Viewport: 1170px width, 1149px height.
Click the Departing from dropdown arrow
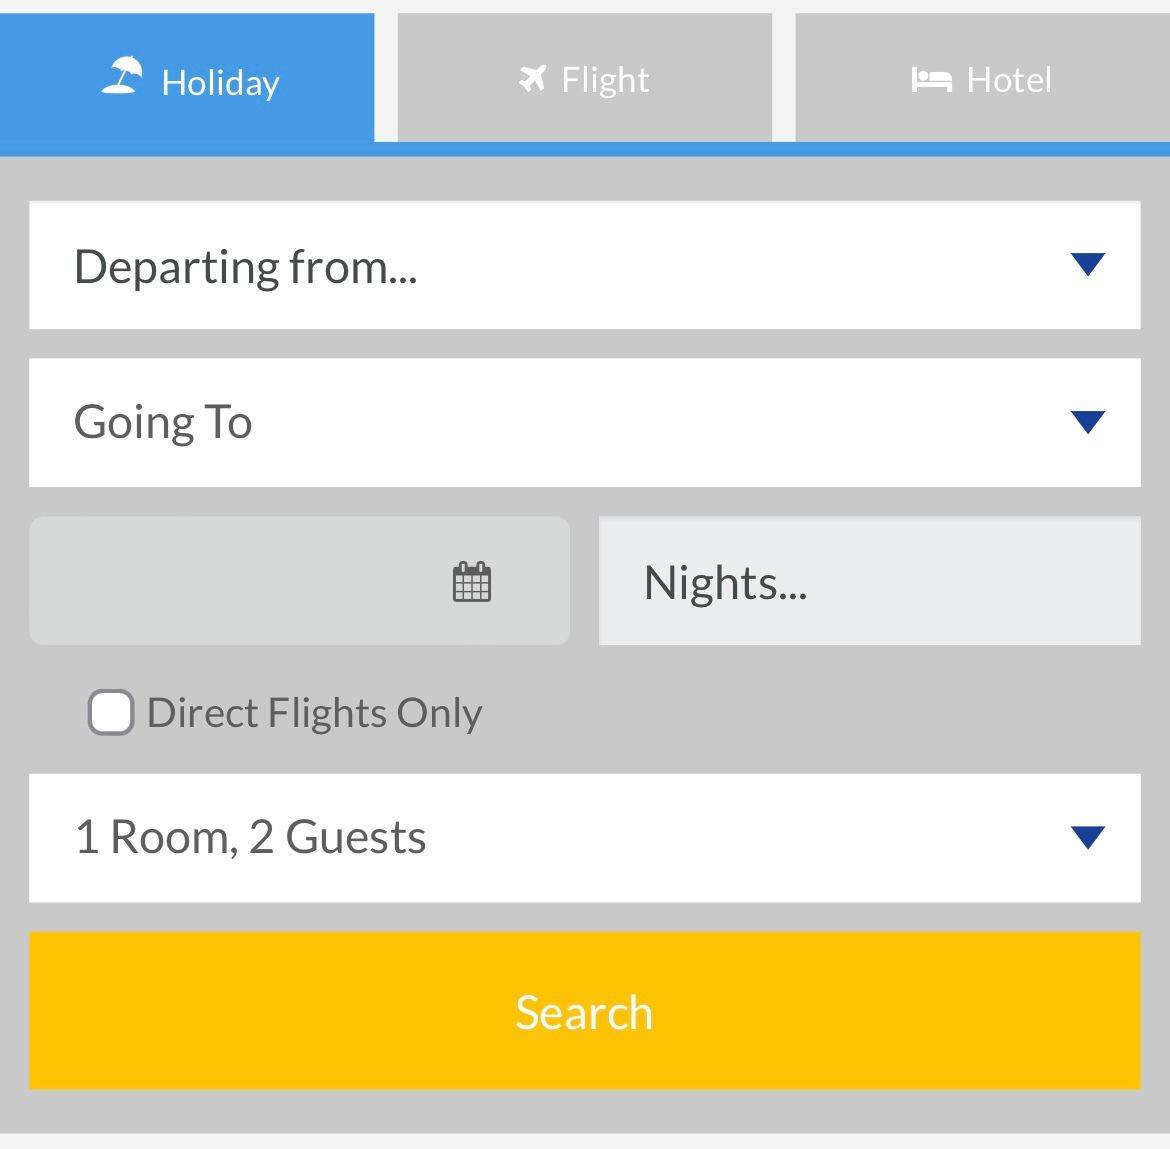(x=1087, y=264)
